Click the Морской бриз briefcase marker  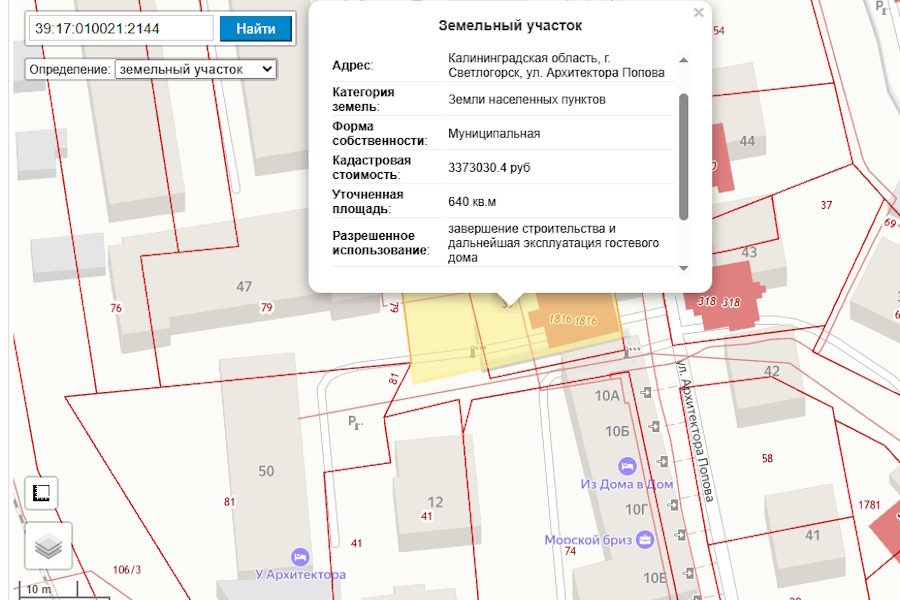click(x=645, y=539)
